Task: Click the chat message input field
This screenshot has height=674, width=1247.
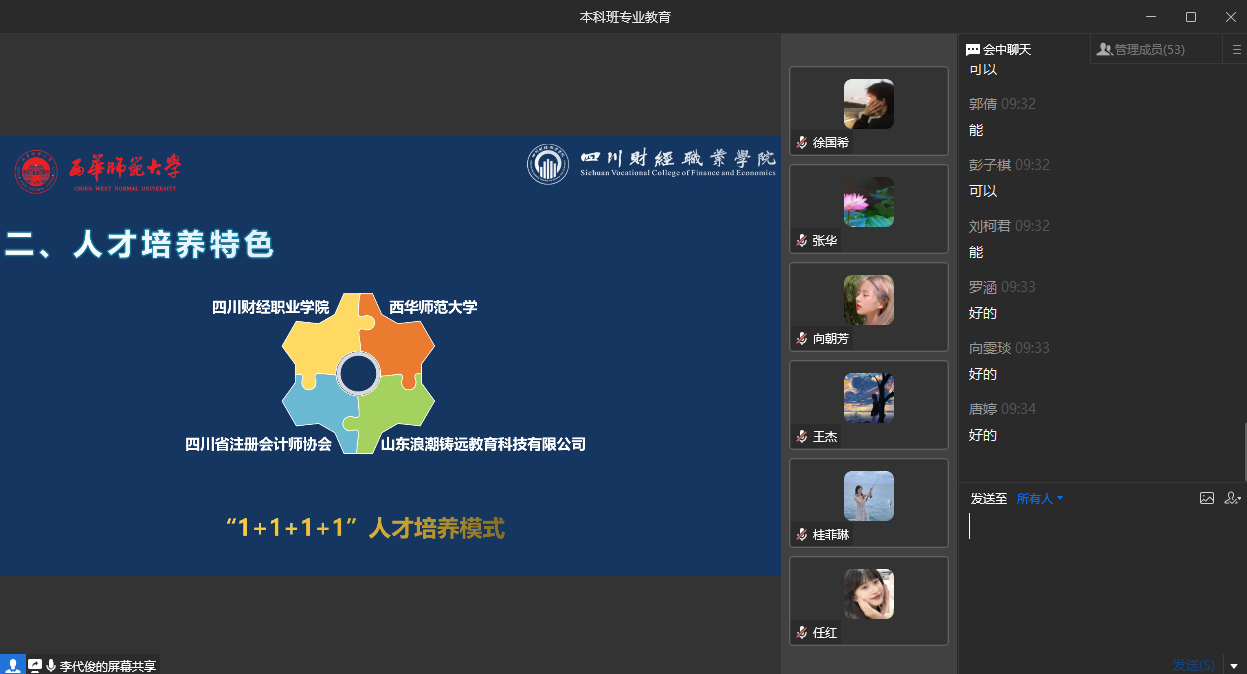Action: [x=1102, y=581]
